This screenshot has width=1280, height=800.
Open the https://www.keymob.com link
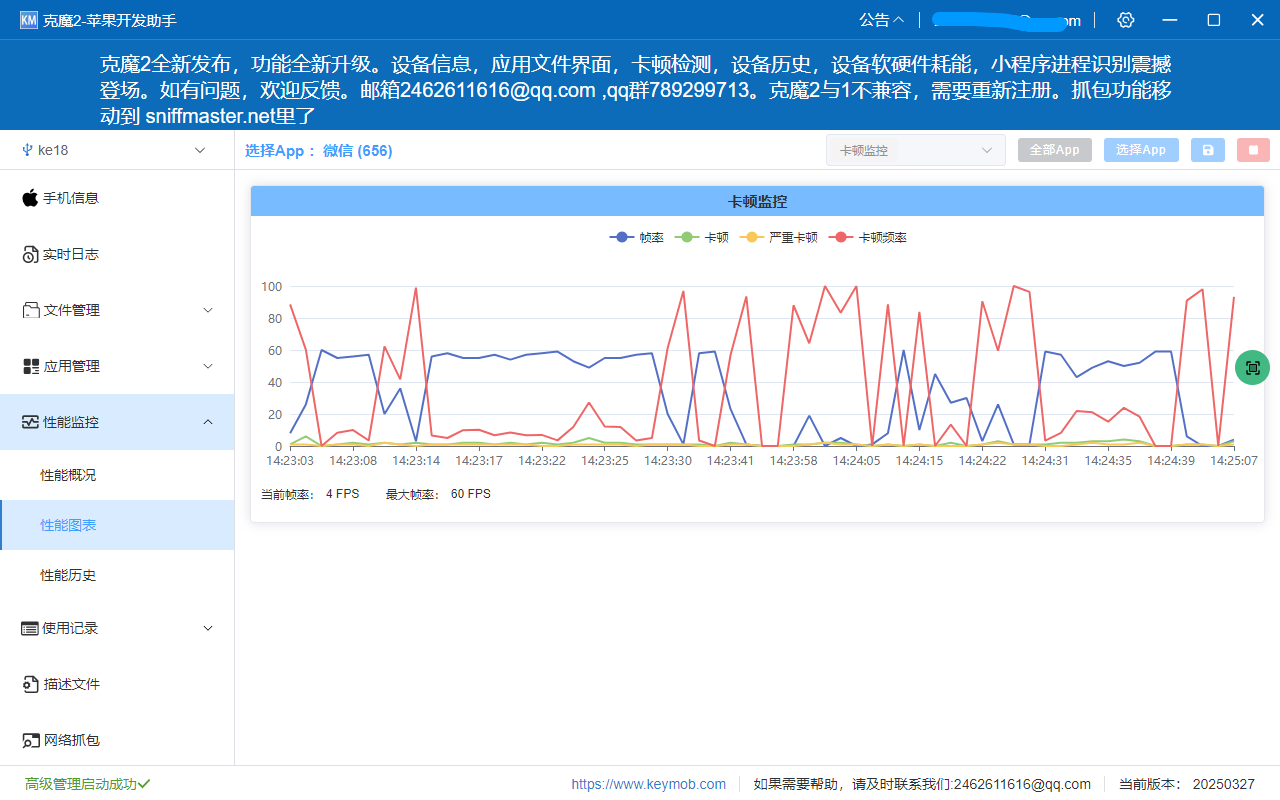coord(649,784)
